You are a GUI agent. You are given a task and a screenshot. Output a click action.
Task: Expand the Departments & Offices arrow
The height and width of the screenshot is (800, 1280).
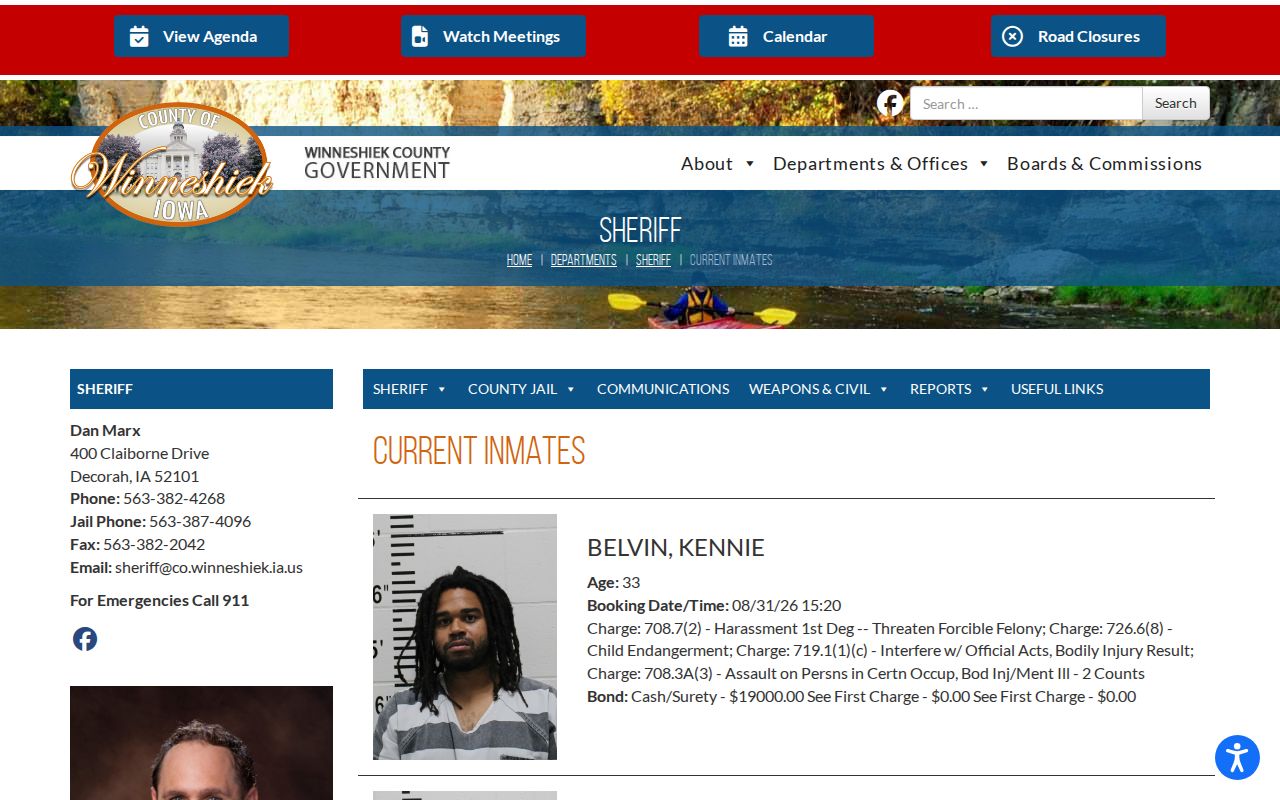click(984, 164)
